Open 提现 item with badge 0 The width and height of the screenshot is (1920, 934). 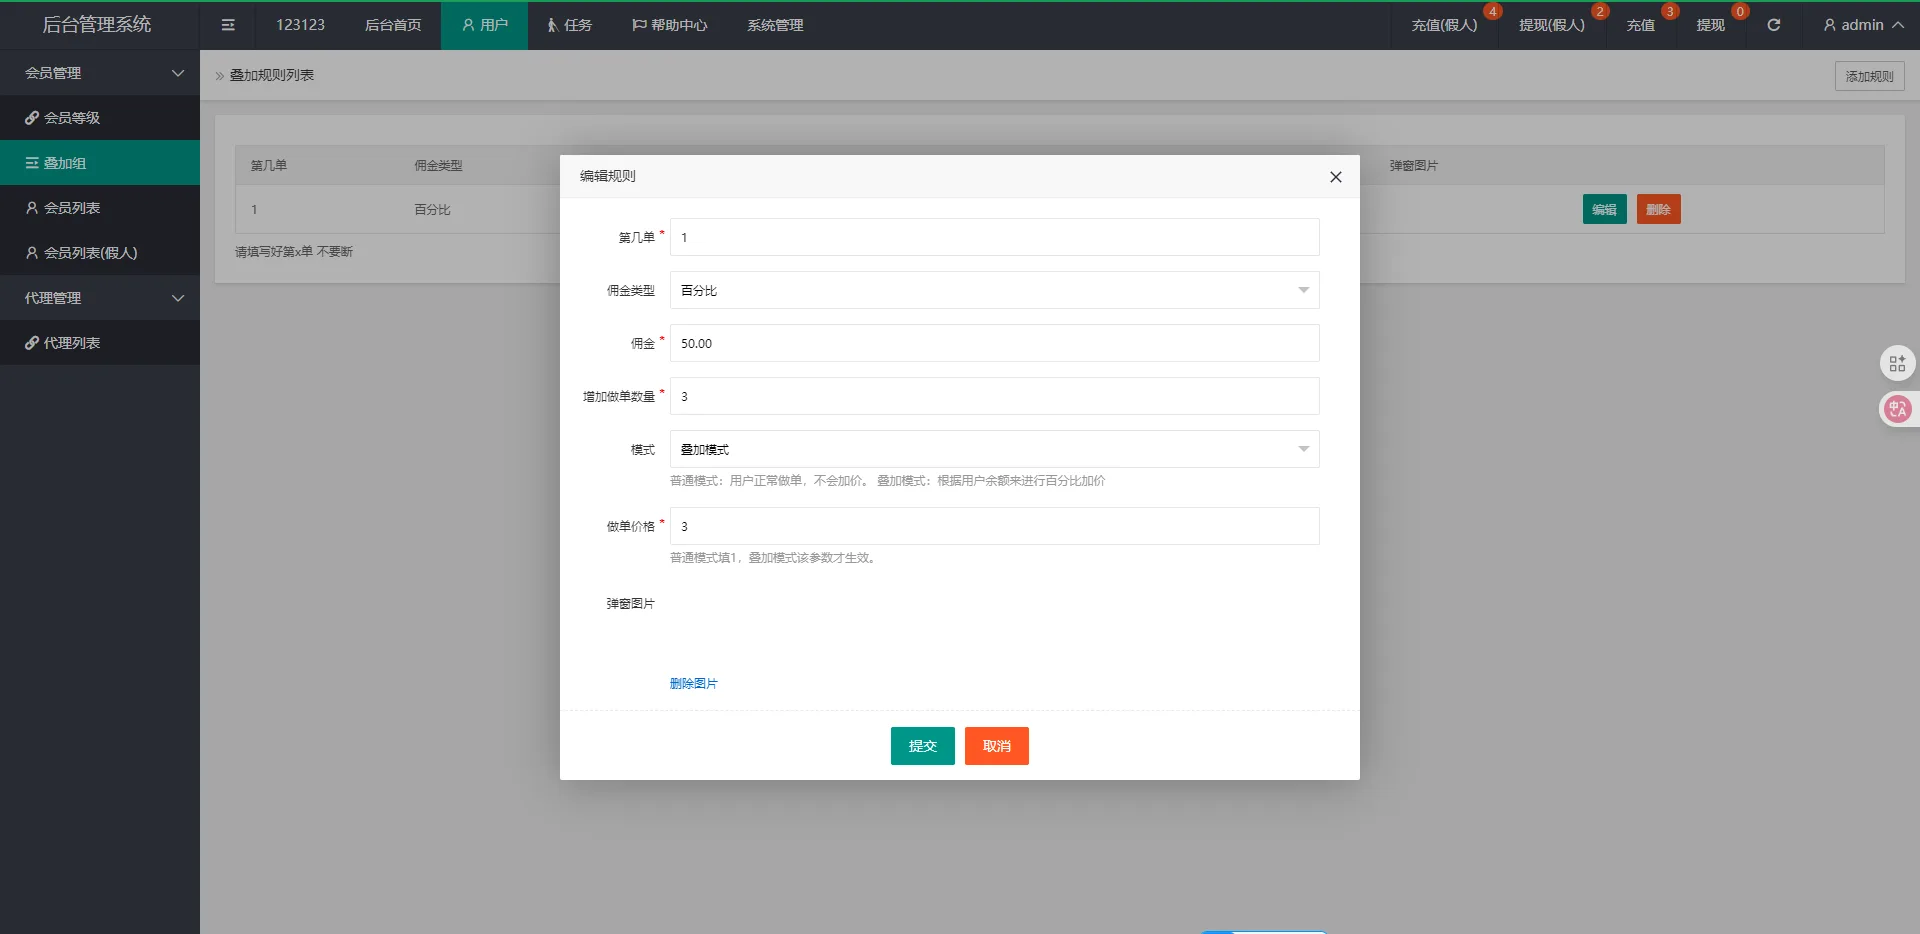coord(1710,25)
